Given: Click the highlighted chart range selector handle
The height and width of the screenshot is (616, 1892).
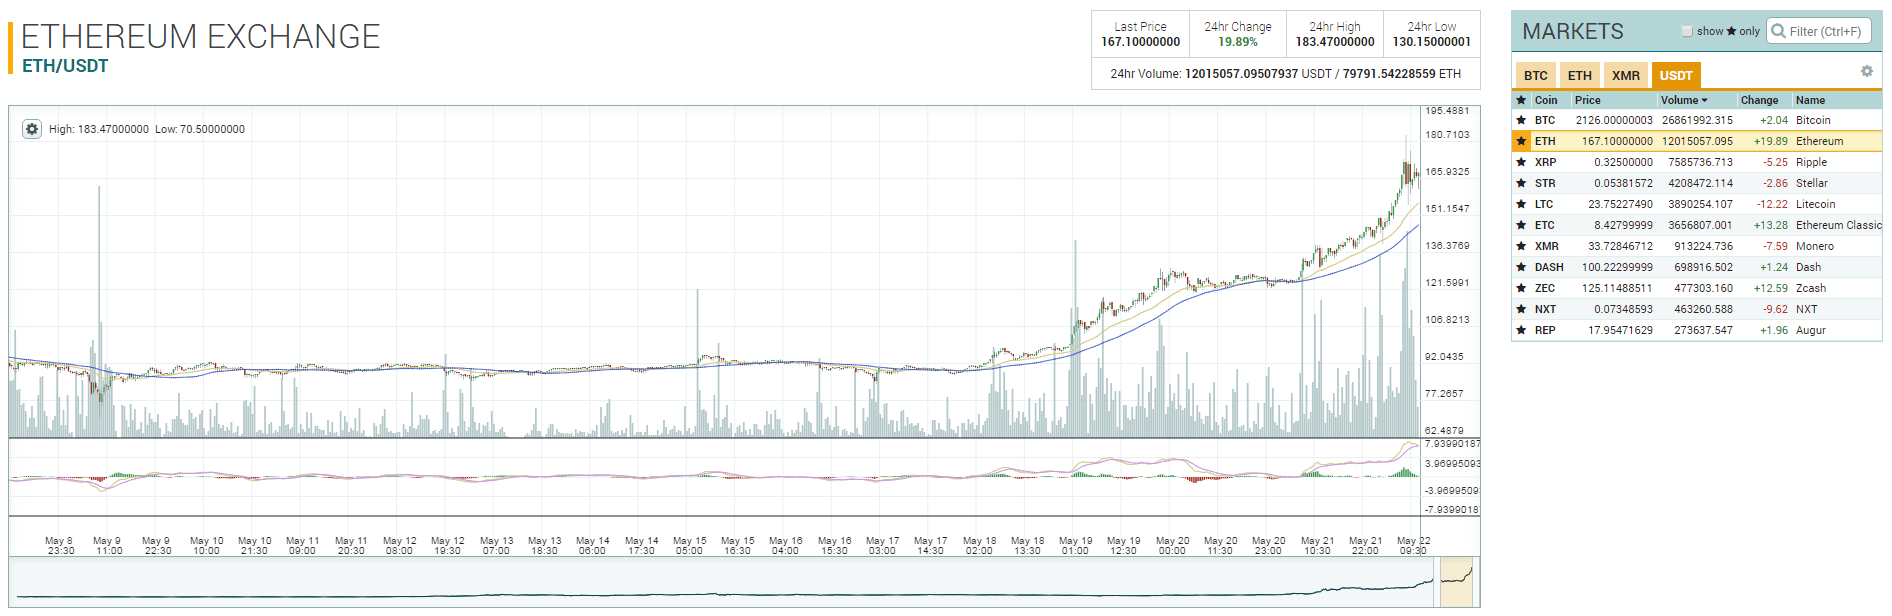Looking at the screenshot, I should coord(1456,582).
